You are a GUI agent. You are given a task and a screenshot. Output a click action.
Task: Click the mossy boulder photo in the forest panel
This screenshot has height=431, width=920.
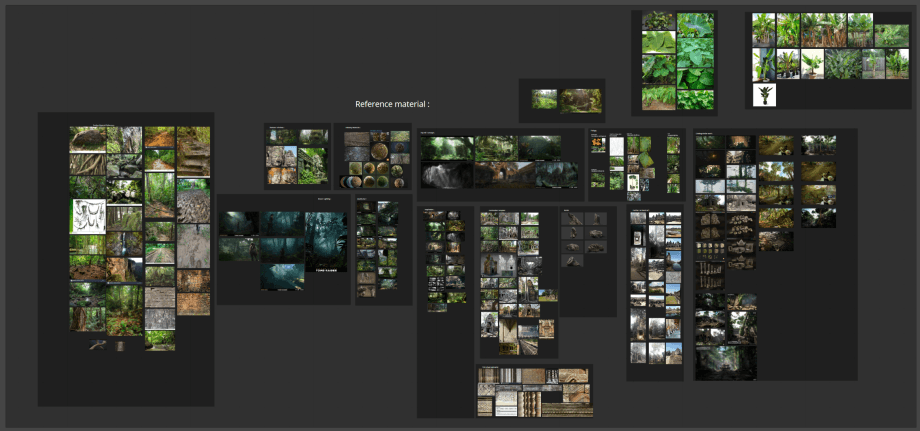(87, 140)
